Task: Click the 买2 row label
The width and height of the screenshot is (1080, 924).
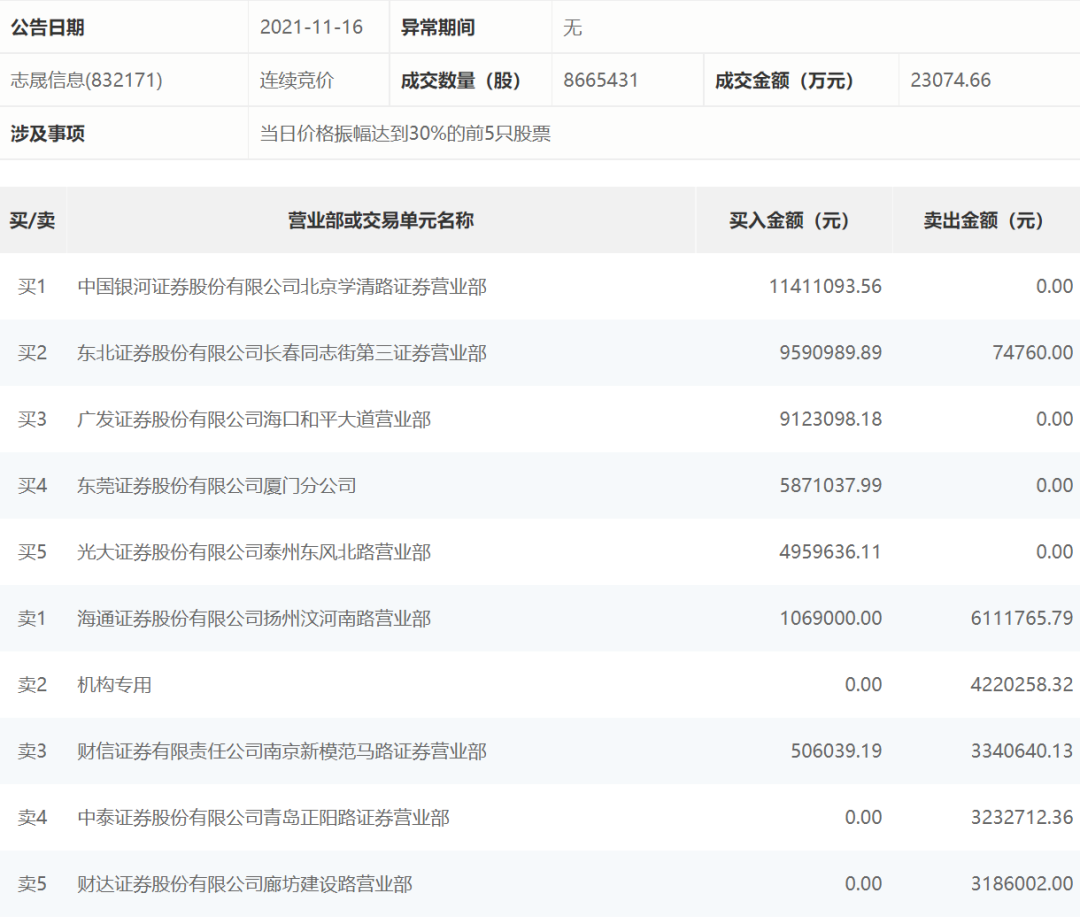Action: pyautogui.click(x=32, y=353)
